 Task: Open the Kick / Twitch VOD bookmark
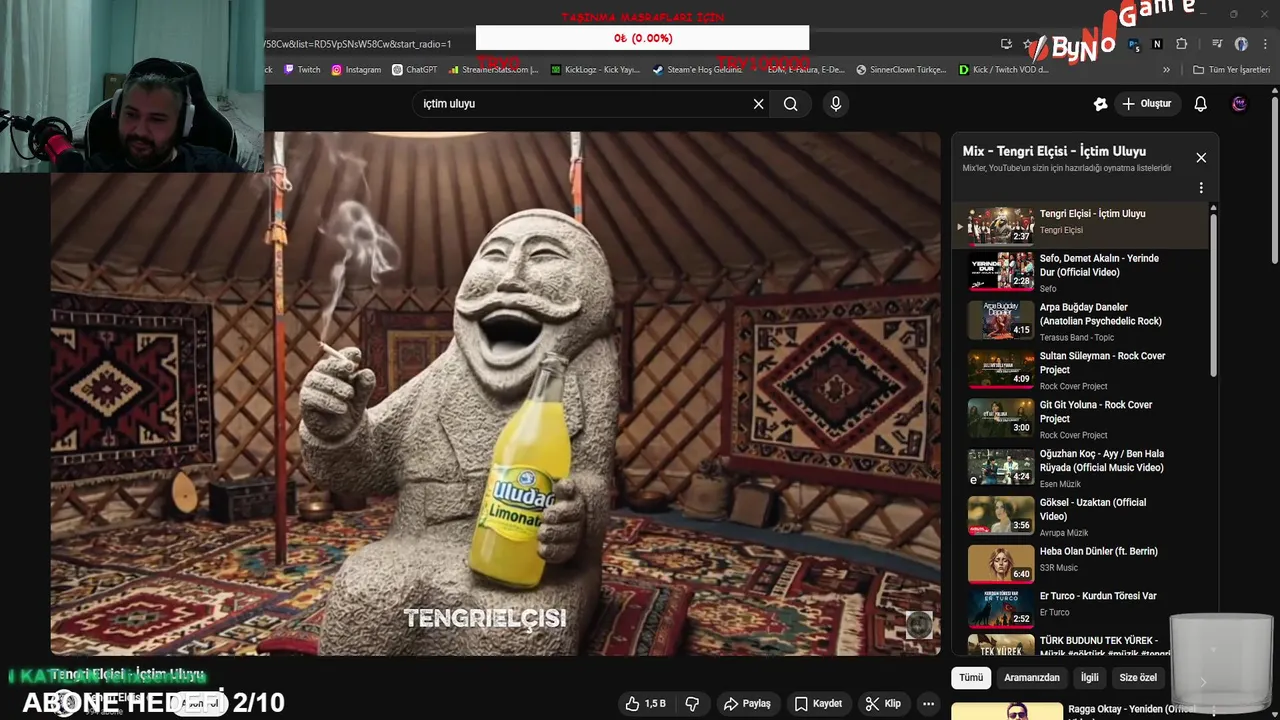pyautogui.click(x=1003, y=70)
